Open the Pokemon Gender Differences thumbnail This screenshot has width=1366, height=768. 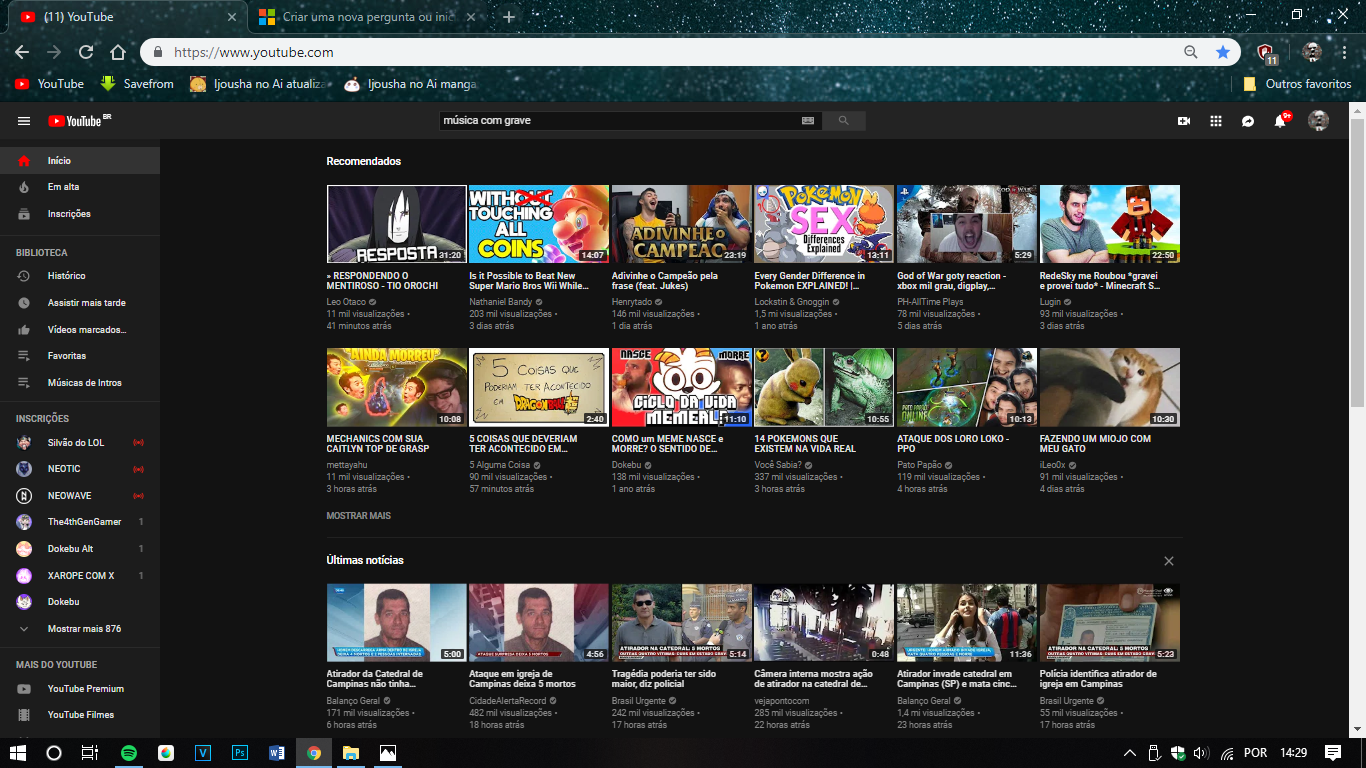point(824,224)
